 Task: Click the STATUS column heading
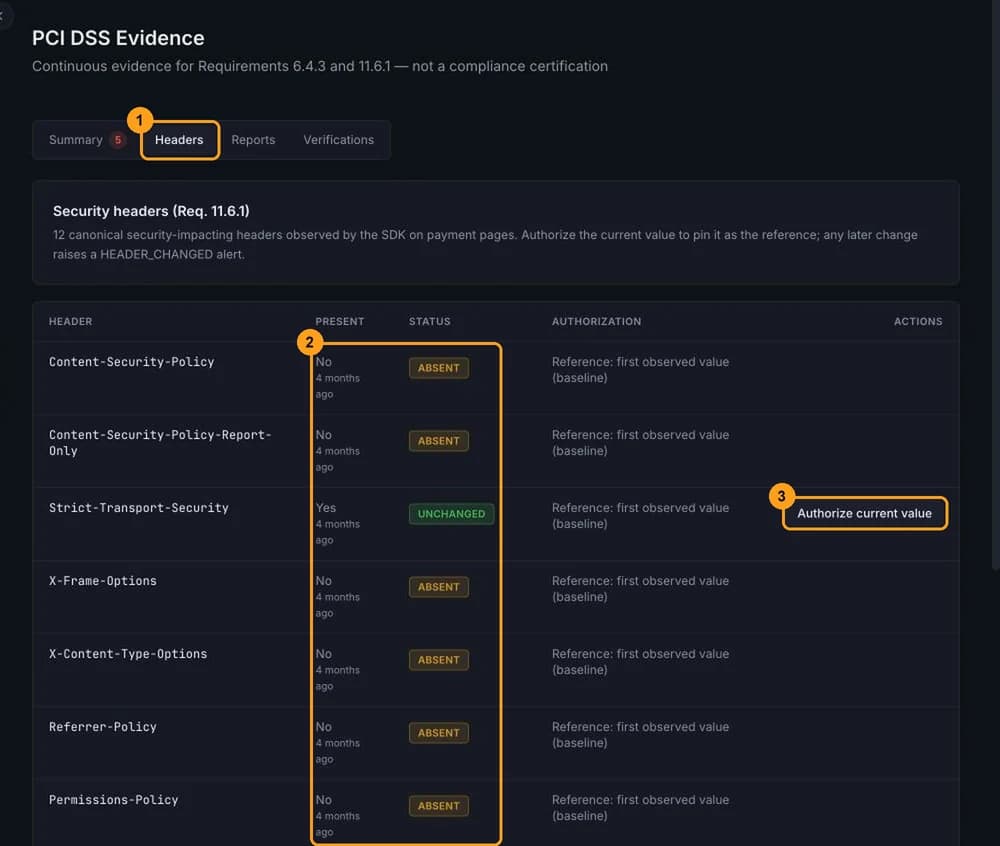(430, 321)
